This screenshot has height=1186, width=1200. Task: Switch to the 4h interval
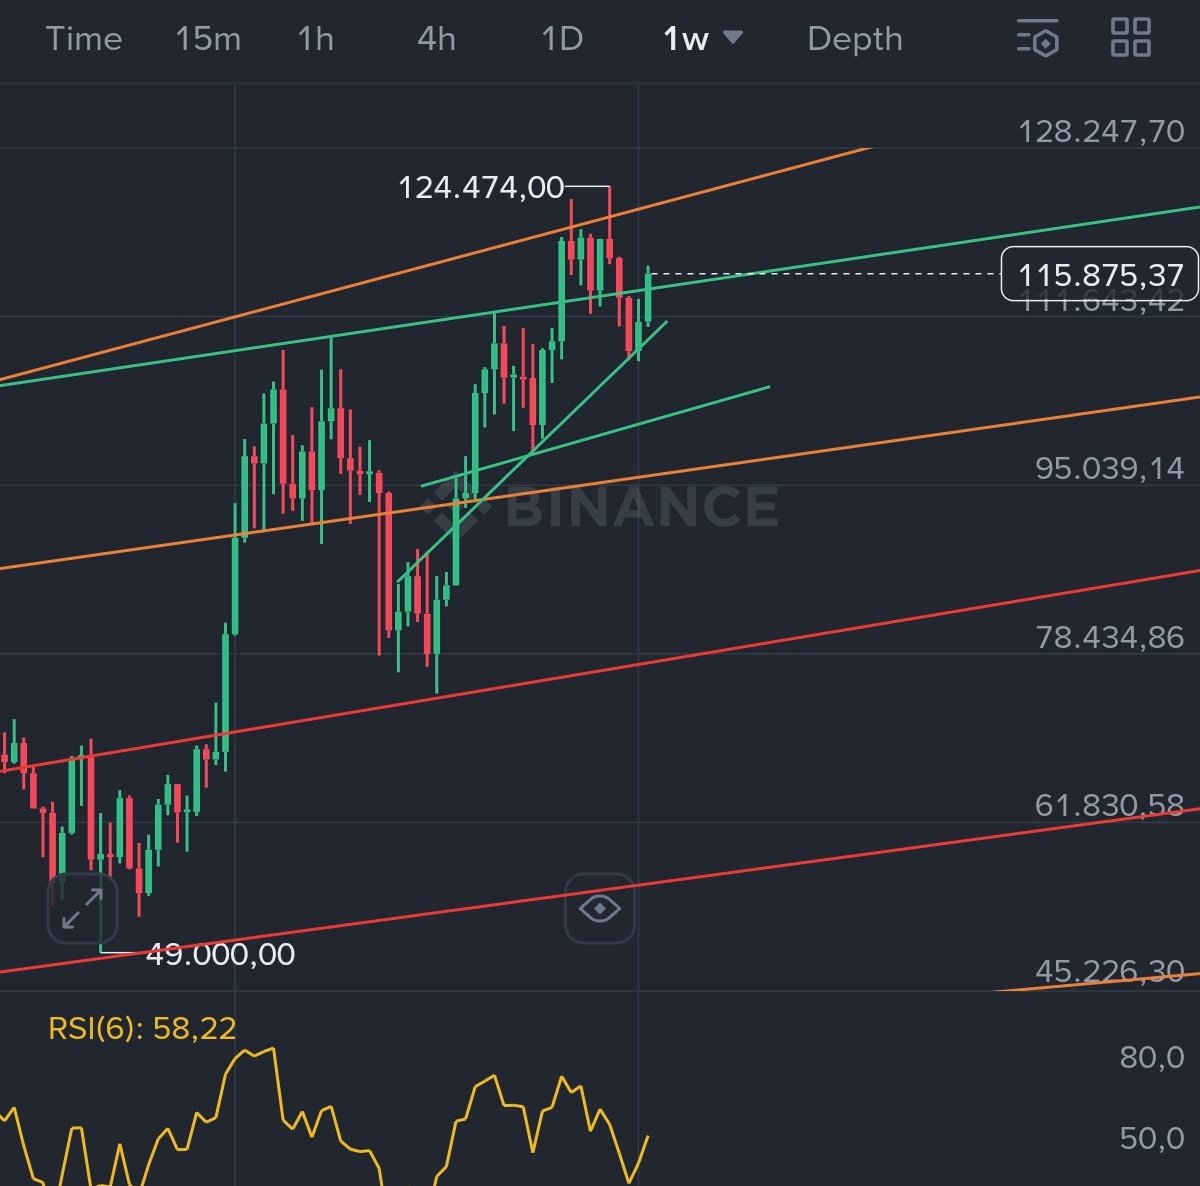[436, 39]
